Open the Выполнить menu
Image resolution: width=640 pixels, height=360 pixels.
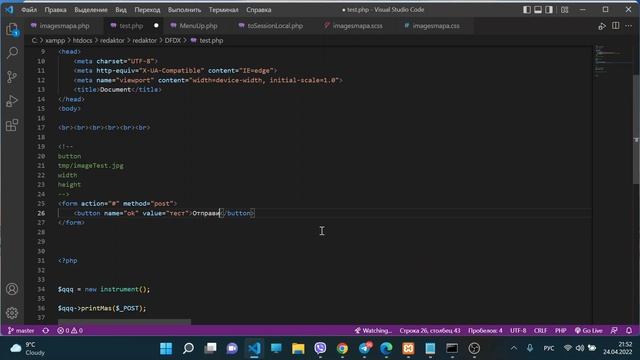(184, 9)
